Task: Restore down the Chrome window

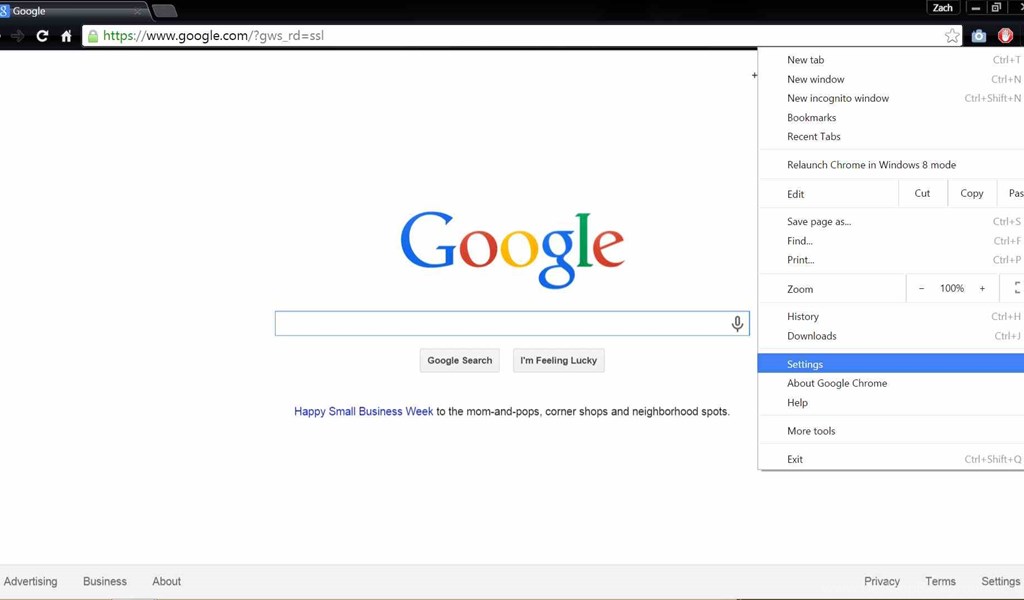Action: (x=996, y=8)
